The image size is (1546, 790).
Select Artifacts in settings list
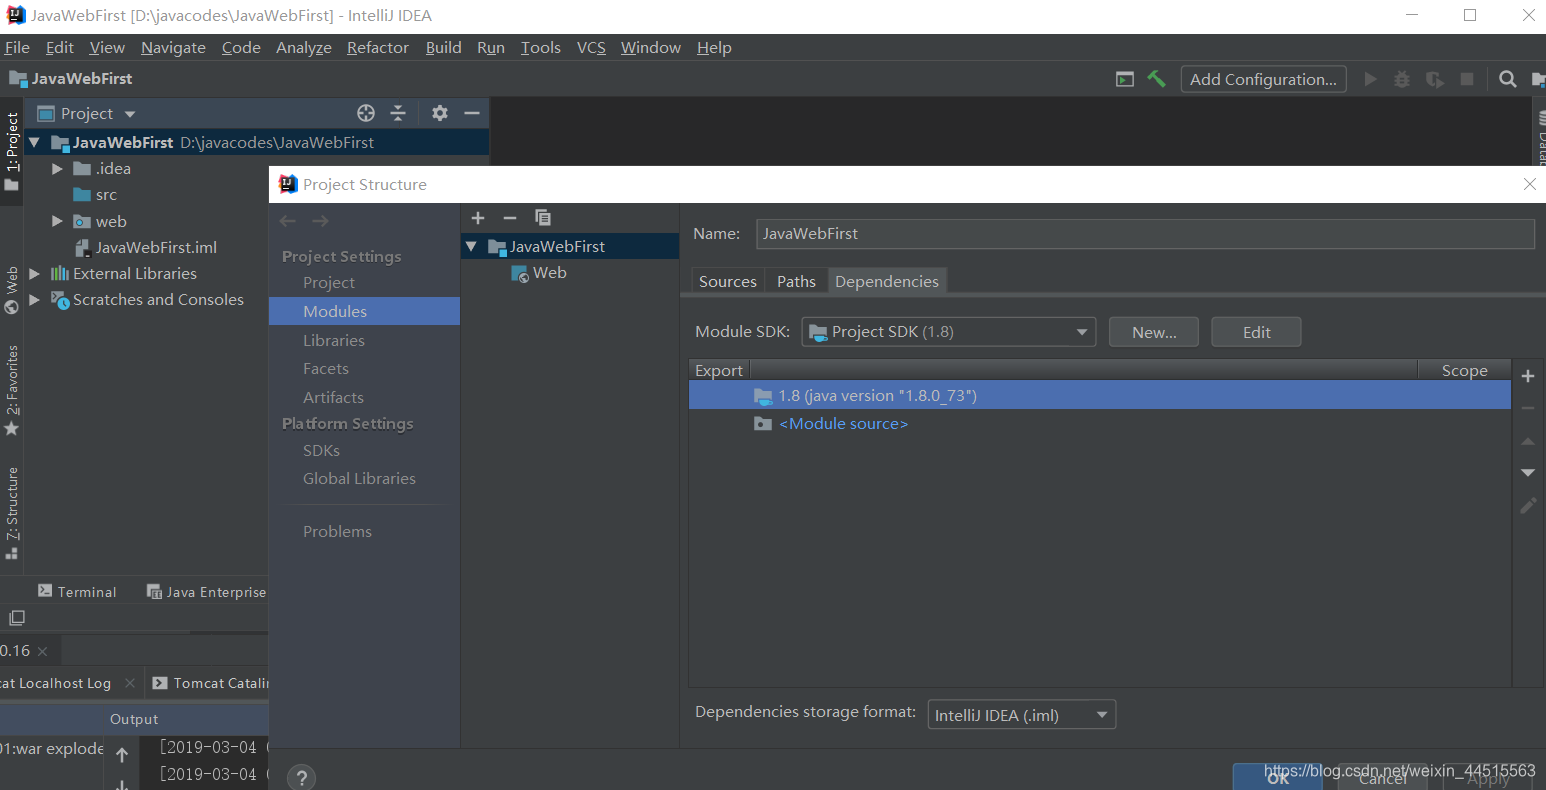pos(333,397)
